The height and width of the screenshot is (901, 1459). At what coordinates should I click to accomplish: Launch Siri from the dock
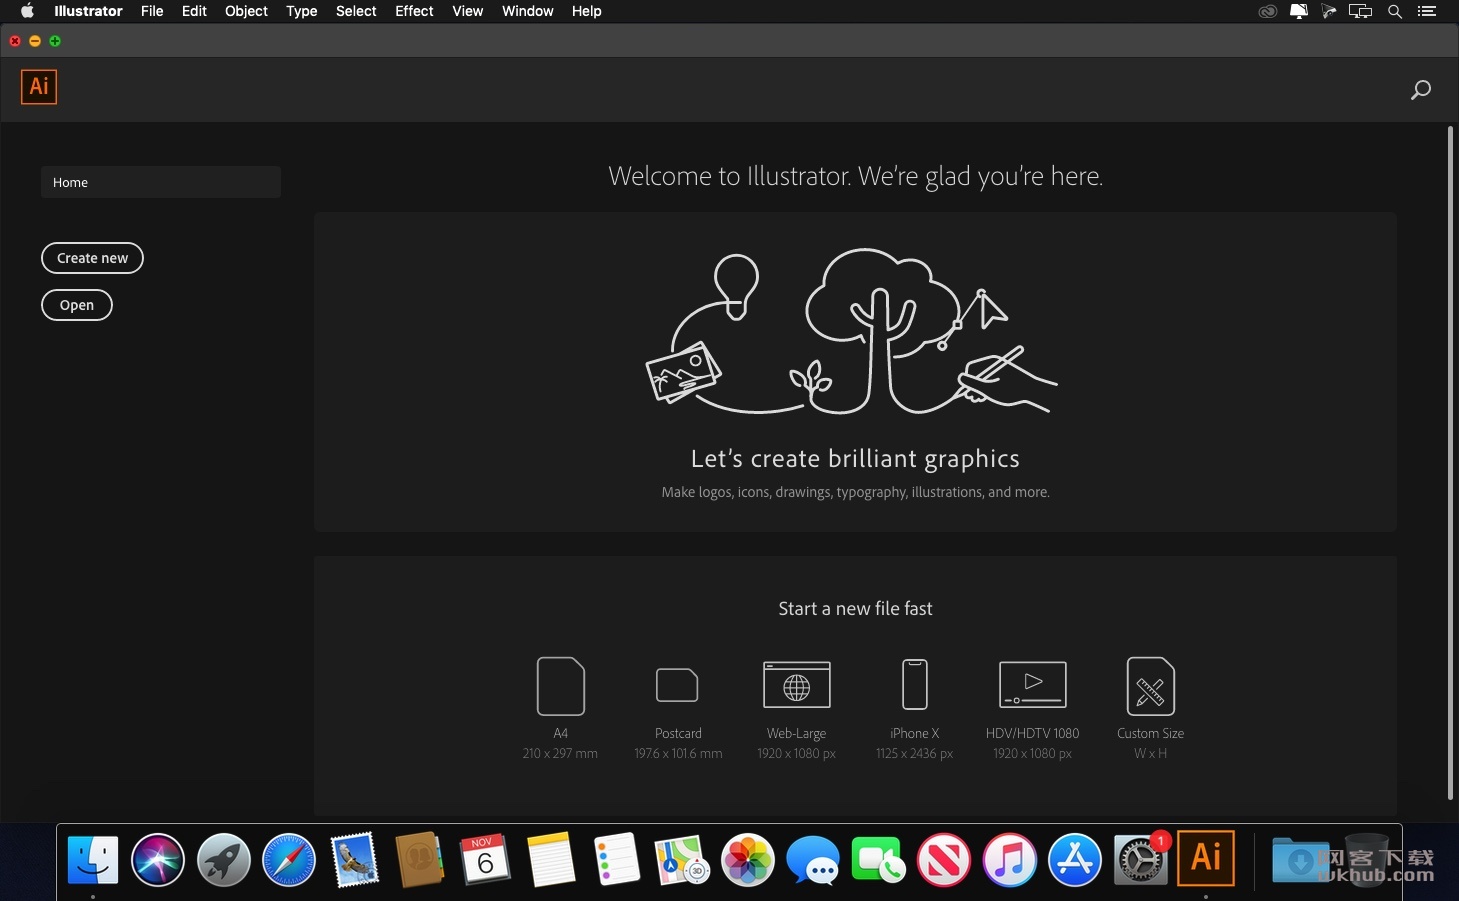pyautogui.click(x=158, y=860)
